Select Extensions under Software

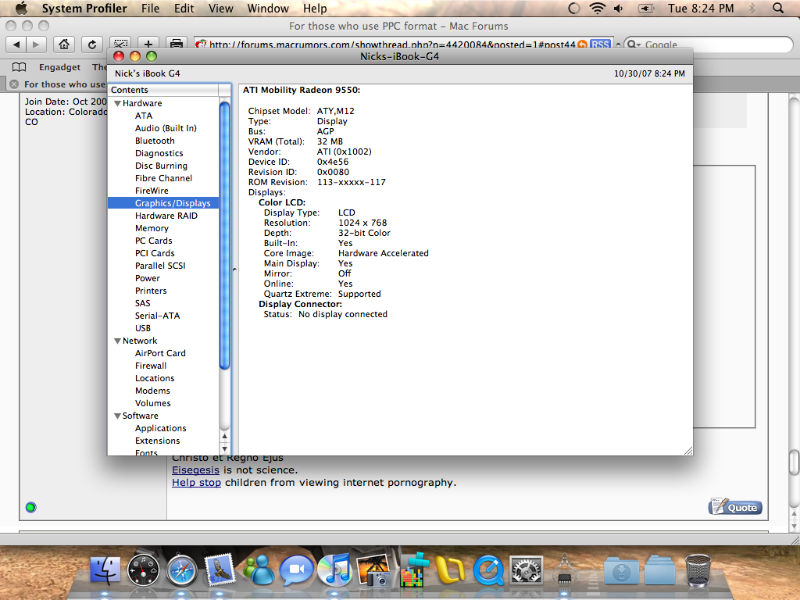click(157, 441)
